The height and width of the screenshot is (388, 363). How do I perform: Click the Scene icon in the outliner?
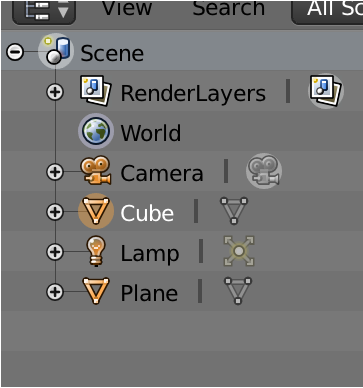click(x=56, y=51)
